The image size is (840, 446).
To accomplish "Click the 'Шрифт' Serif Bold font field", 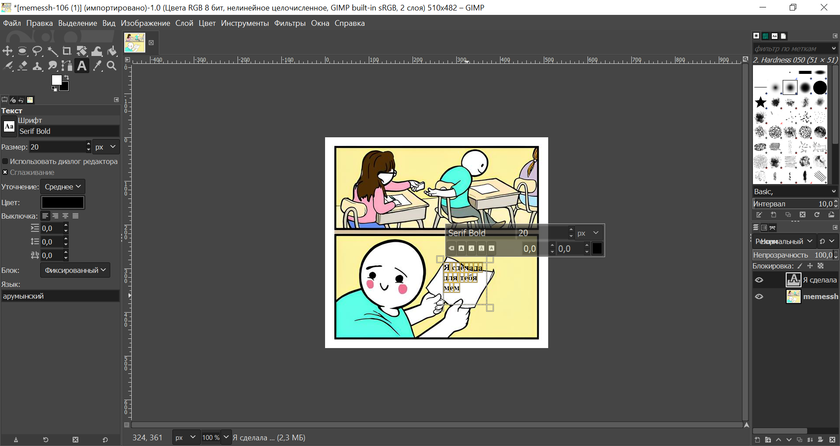I will pyautogui.click(x=69, y=131).
